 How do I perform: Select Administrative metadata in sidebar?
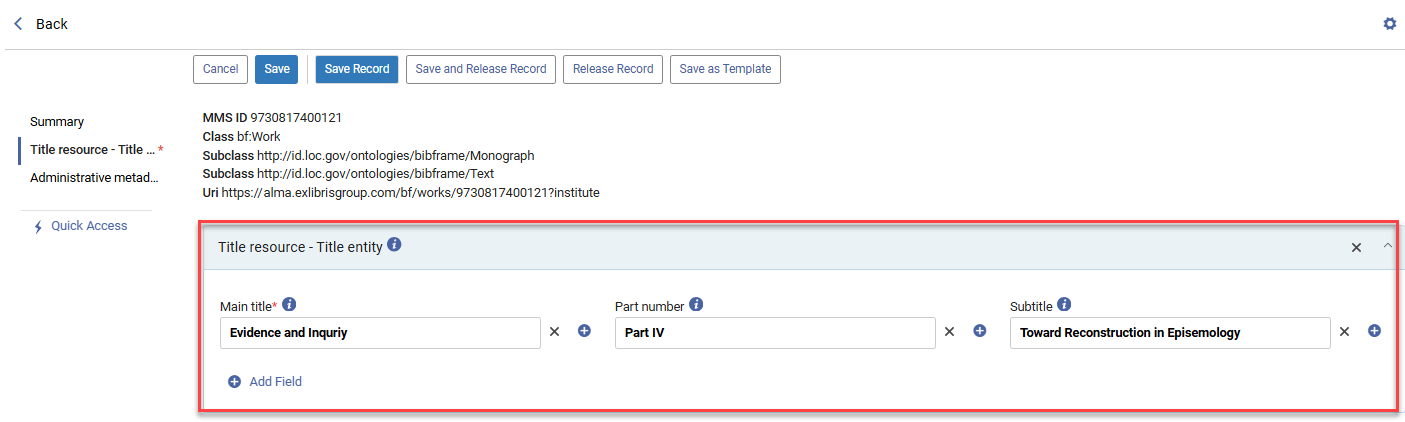pos(94,178)
